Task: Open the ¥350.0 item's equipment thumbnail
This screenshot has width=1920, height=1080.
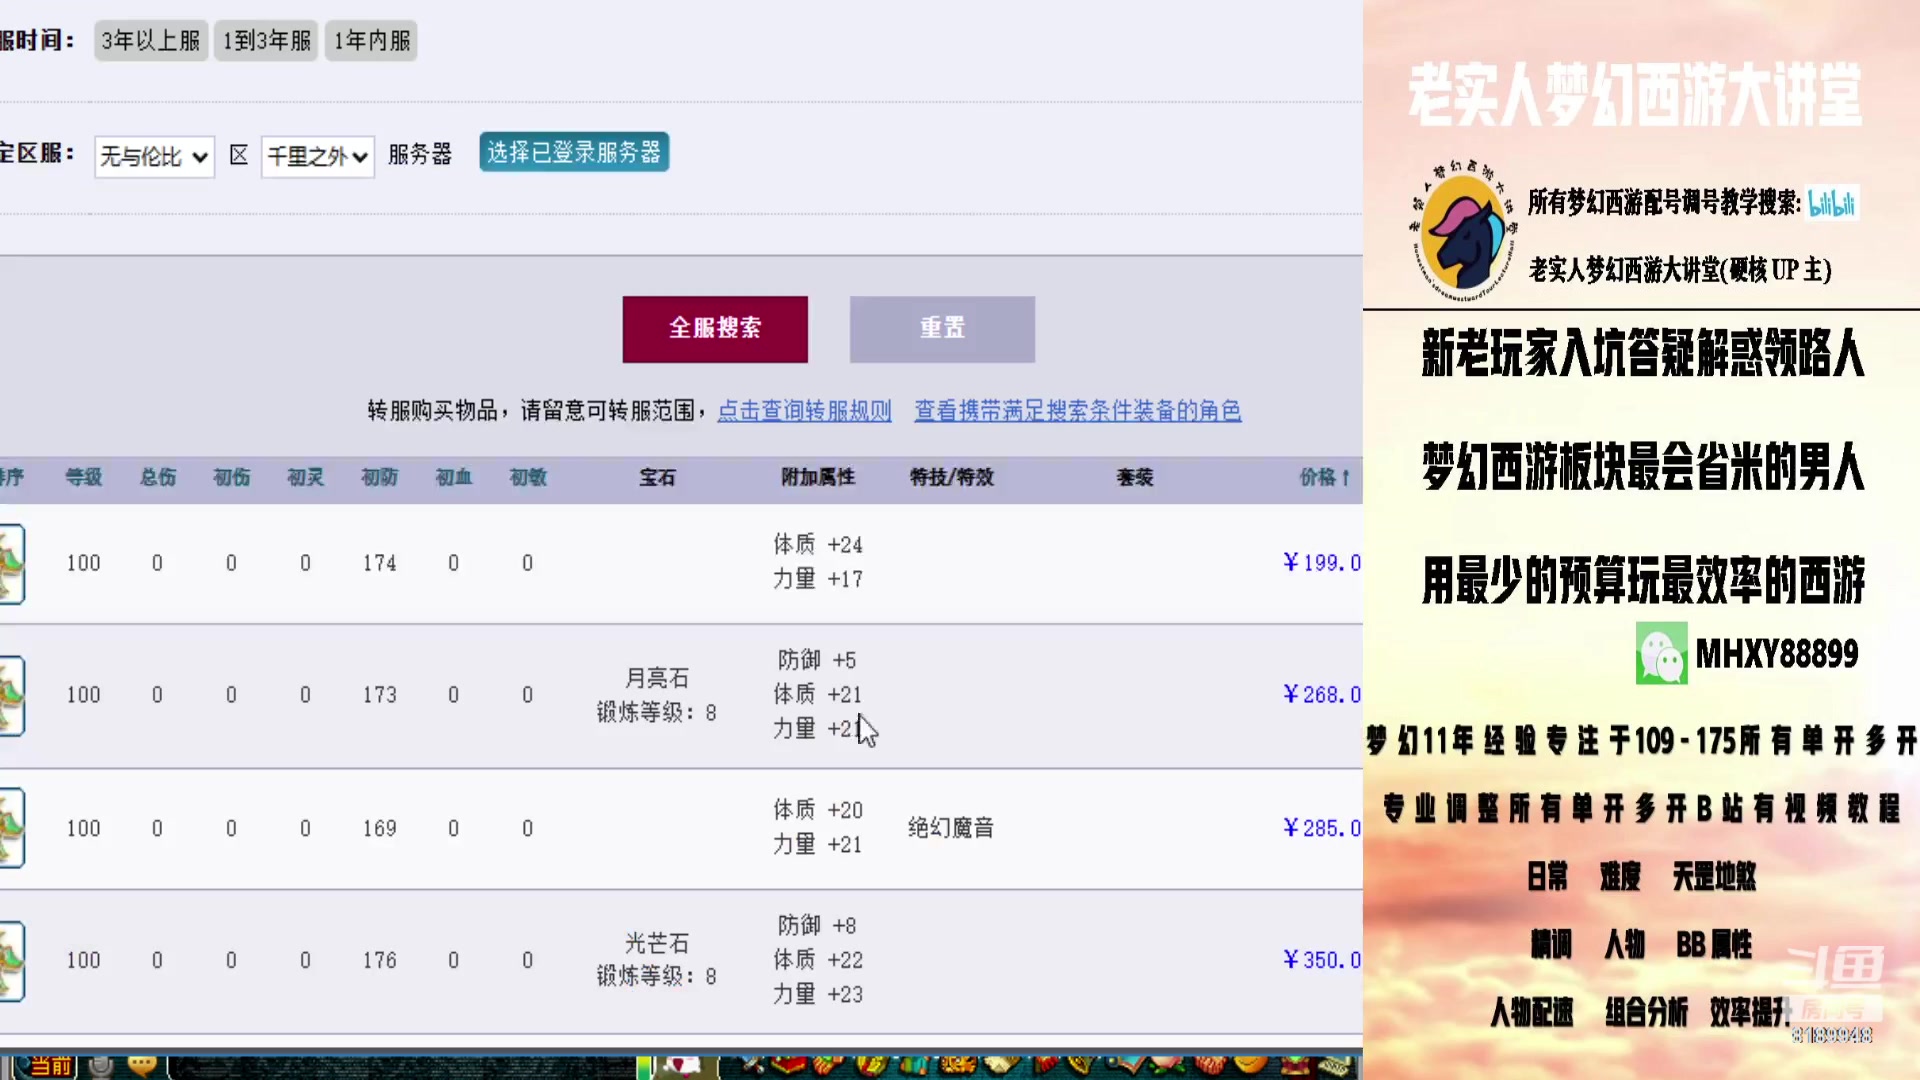Action: [x=11, y=961]
